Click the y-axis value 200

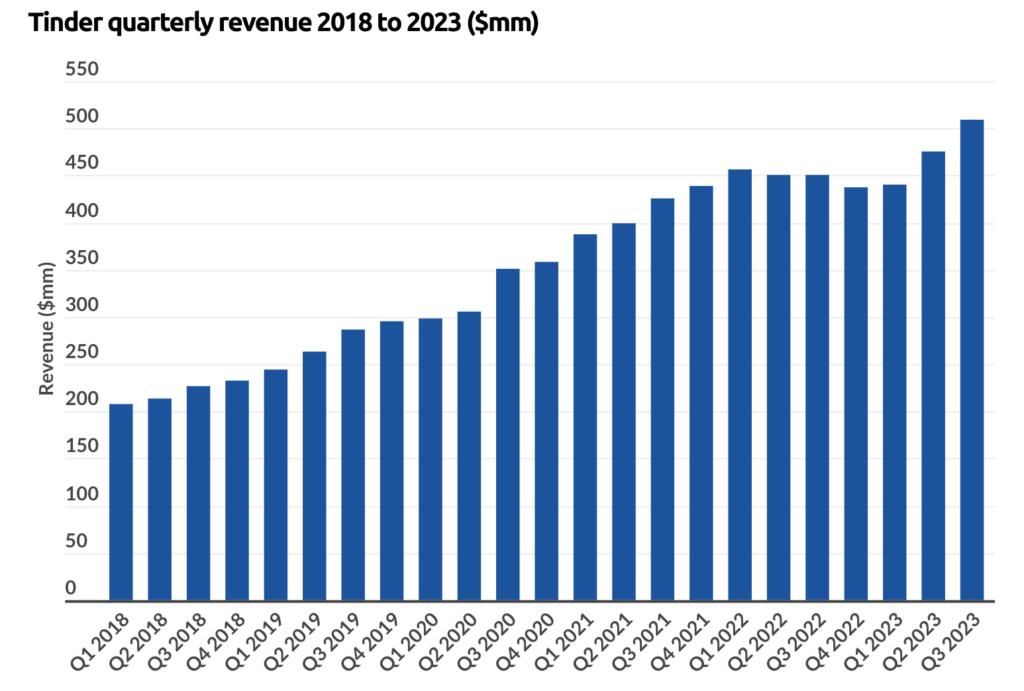[x=82, y=399]
